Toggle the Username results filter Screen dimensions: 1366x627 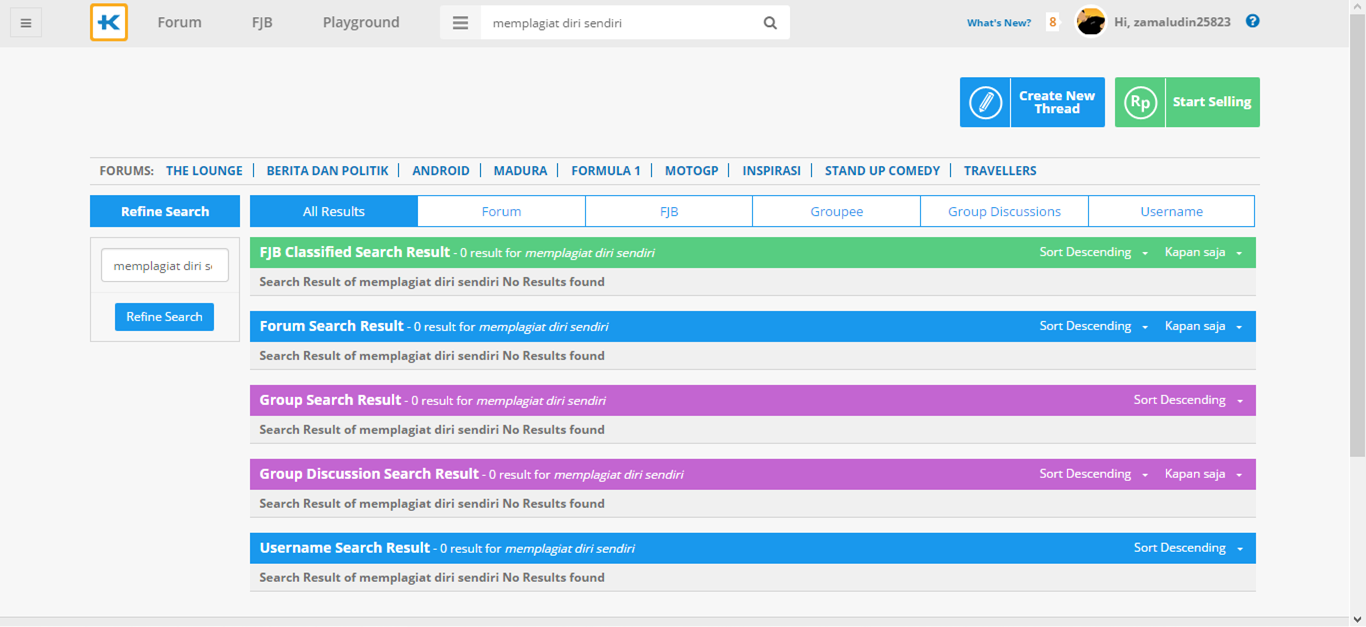pyautogui.click(x=1171, y=211)
